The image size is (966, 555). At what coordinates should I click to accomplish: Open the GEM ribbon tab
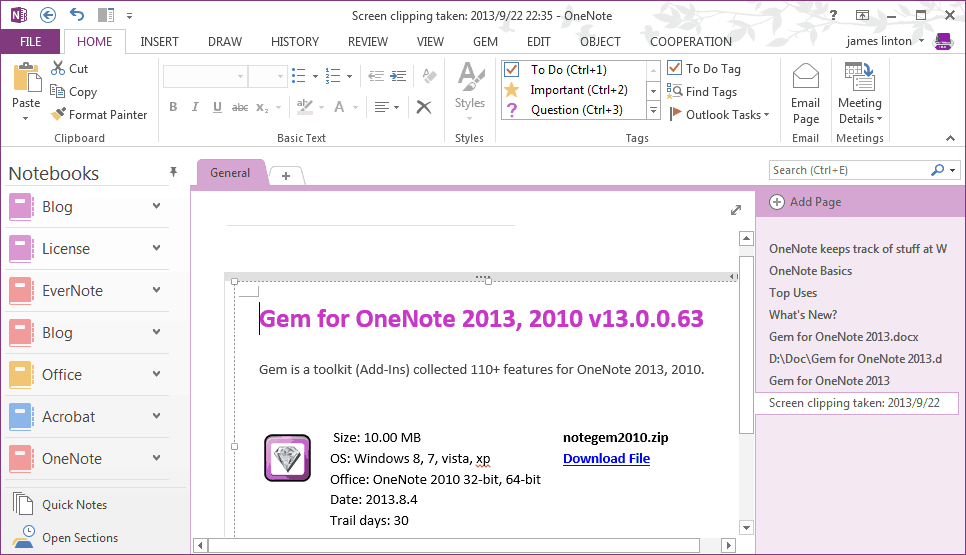tap(485, 41)
